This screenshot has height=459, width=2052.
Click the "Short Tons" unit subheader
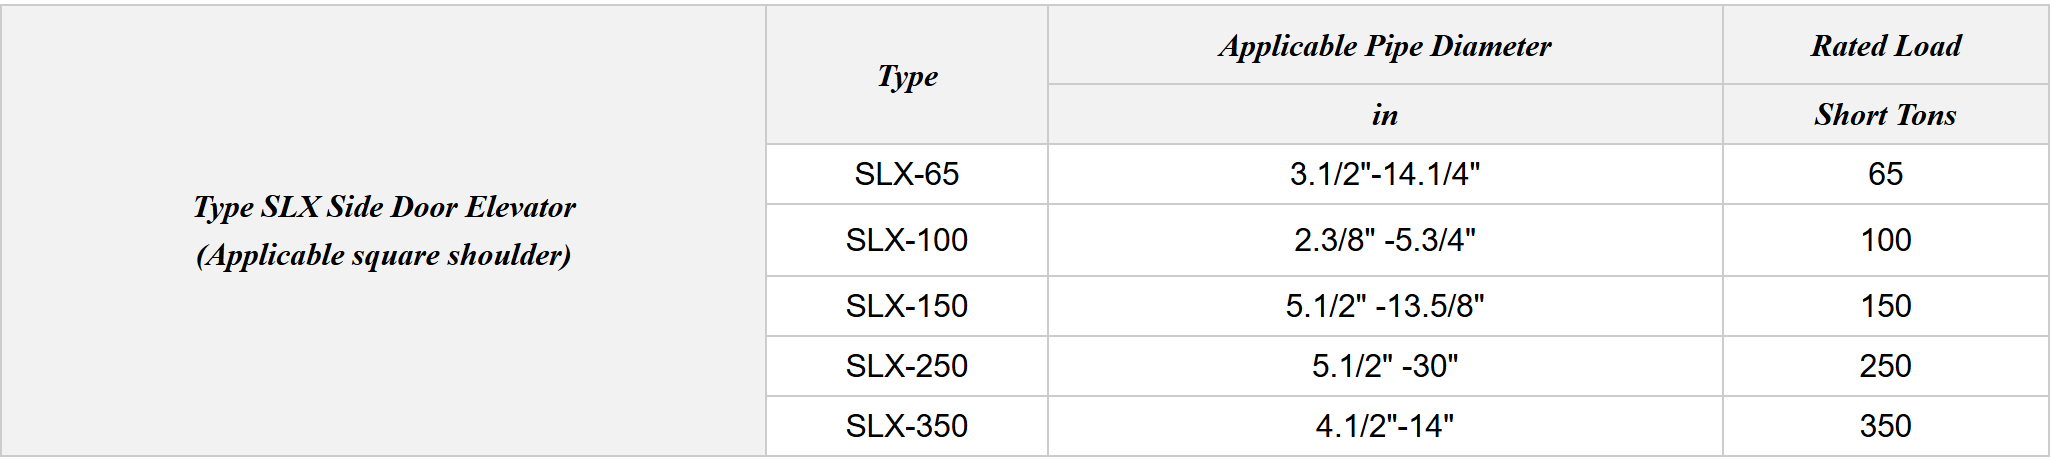tap(1885, 115)
